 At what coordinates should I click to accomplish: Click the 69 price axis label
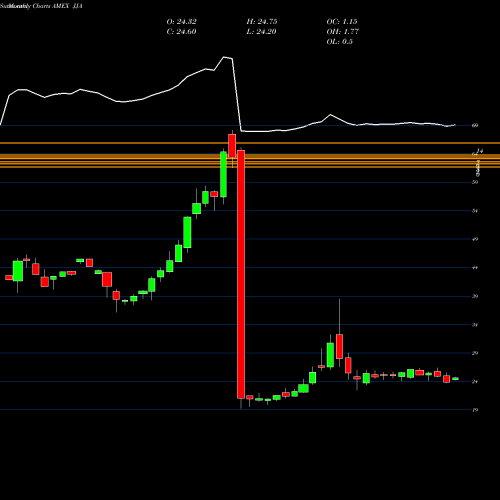(x=475, y=126)
